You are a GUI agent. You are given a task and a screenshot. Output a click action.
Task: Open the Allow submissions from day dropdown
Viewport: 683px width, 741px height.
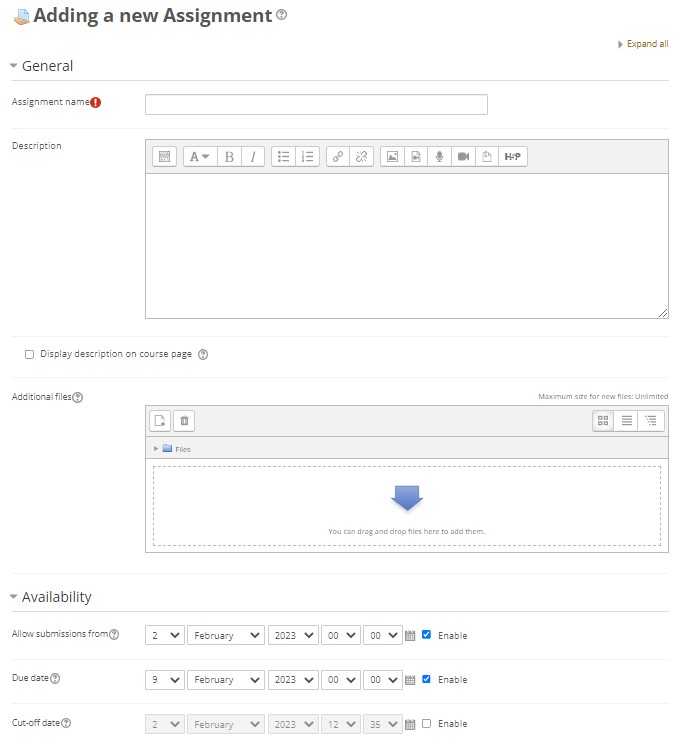165,635
